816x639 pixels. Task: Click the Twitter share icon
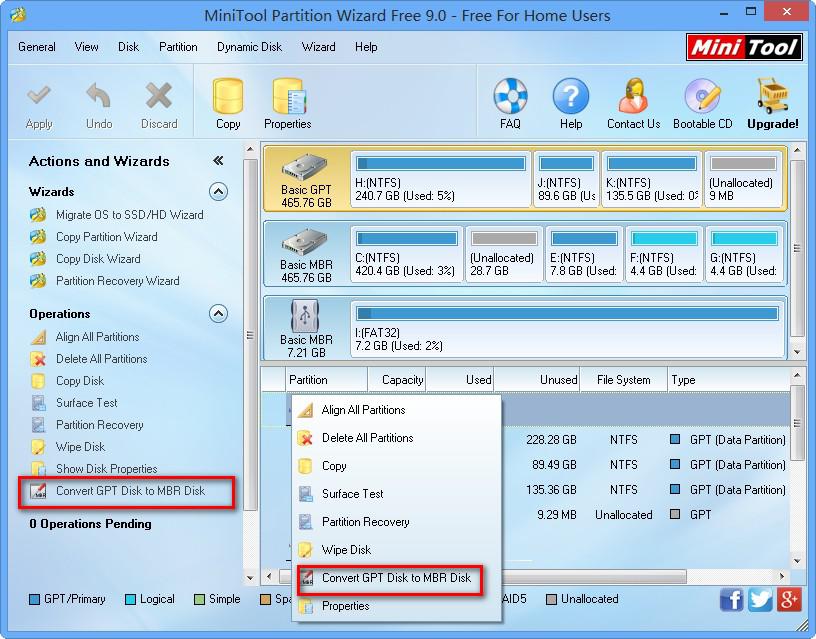click(x=759, y=599)
